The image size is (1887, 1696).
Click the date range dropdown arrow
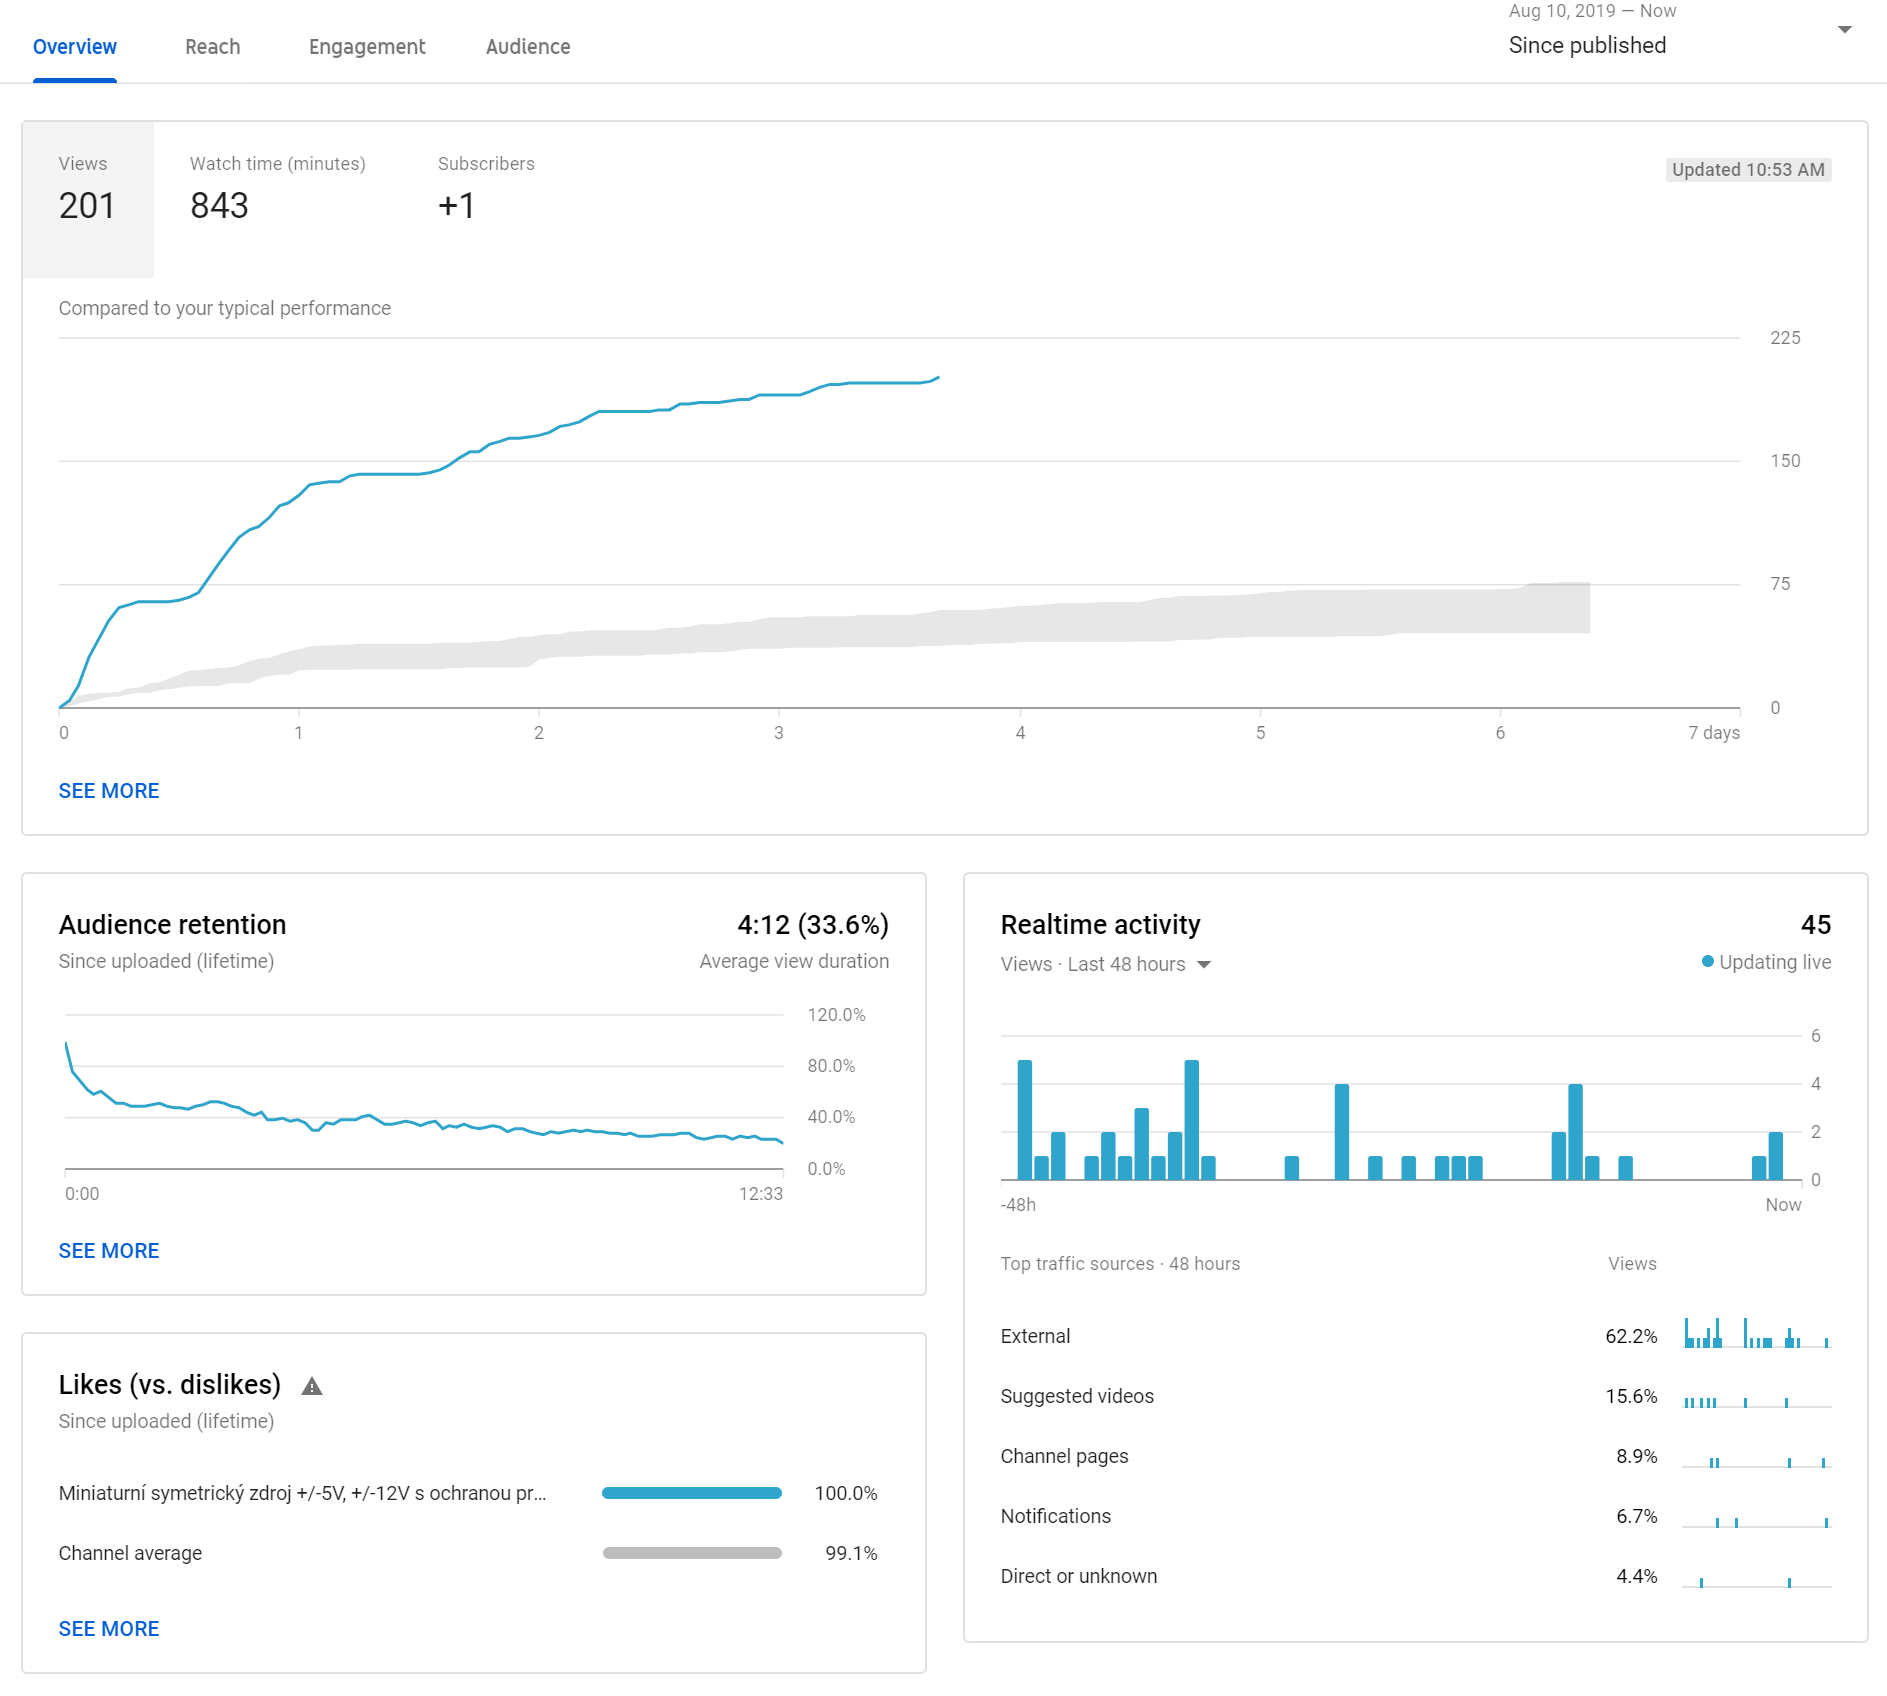1844,30
